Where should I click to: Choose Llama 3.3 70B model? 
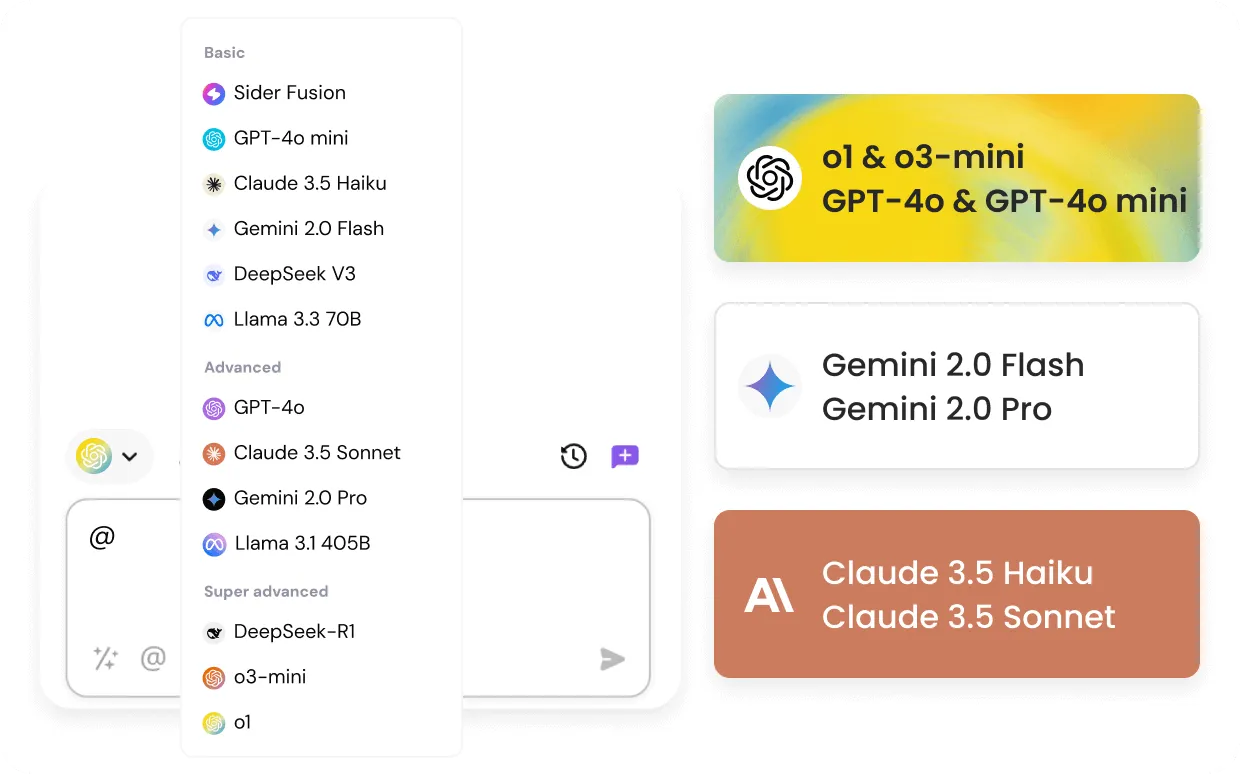pos(297,319)
